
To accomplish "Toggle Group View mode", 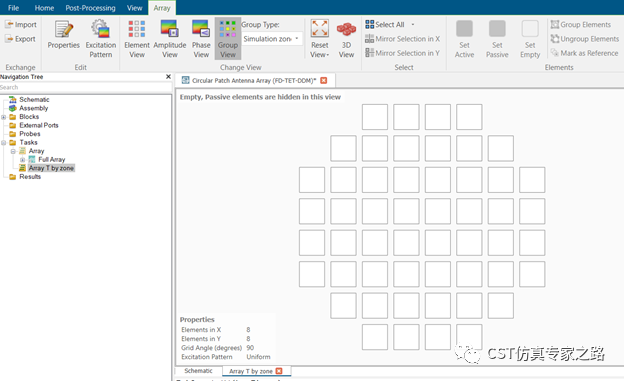I will (228, 39).
